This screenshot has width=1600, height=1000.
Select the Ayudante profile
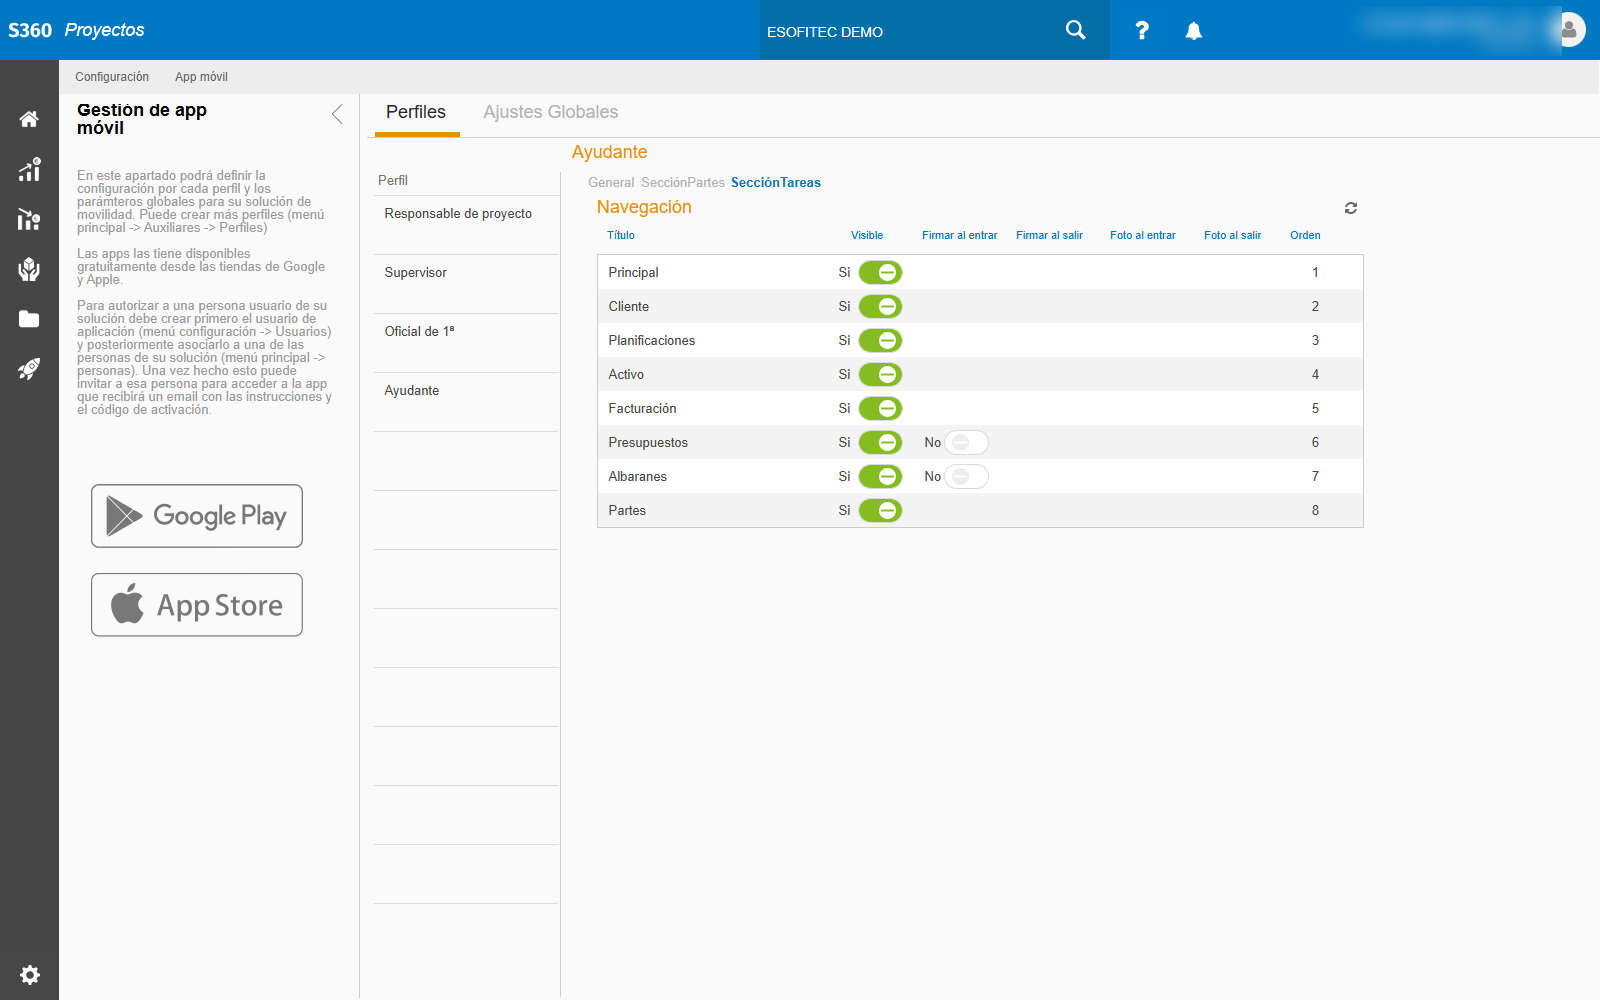tap(466, 402)
